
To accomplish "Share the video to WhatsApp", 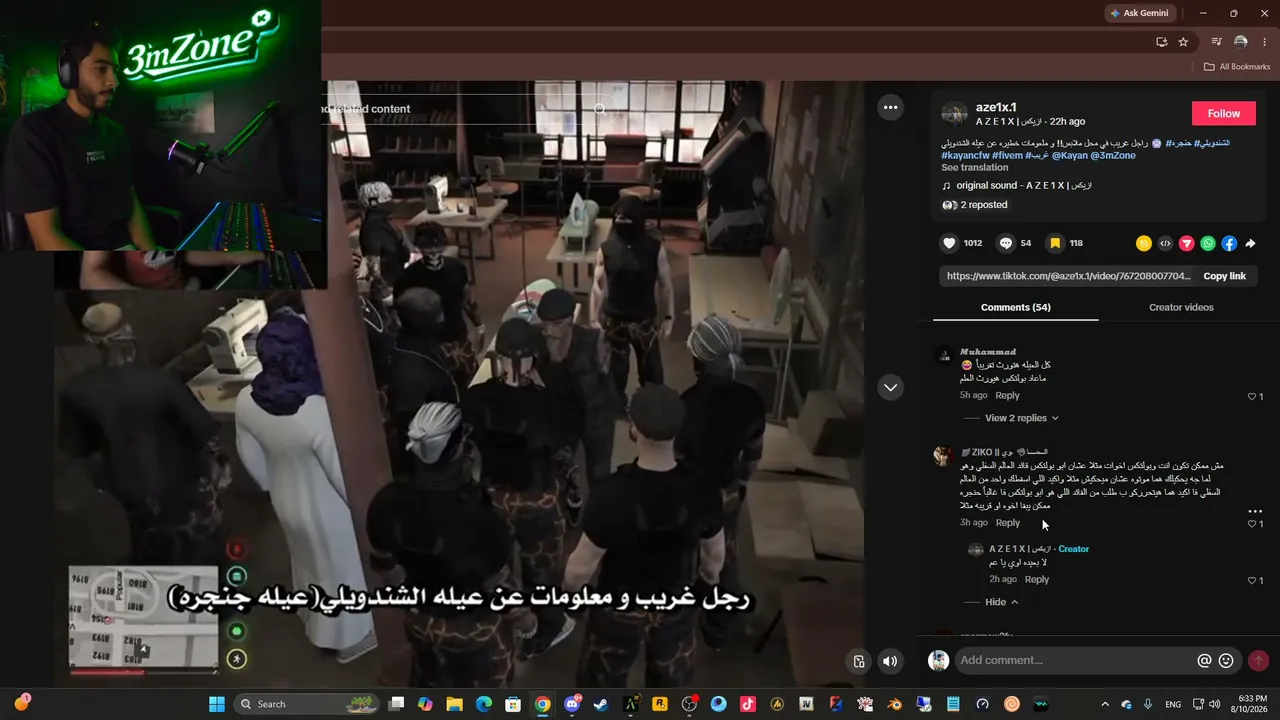I will coord(1208,243).
